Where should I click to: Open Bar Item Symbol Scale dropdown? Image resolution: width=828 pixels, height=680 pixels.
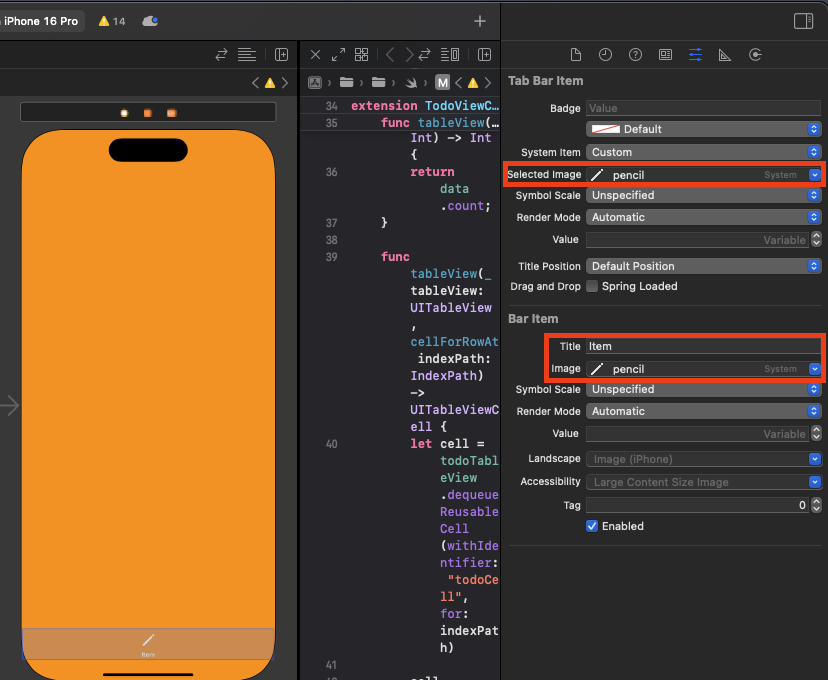click(703, 389)
